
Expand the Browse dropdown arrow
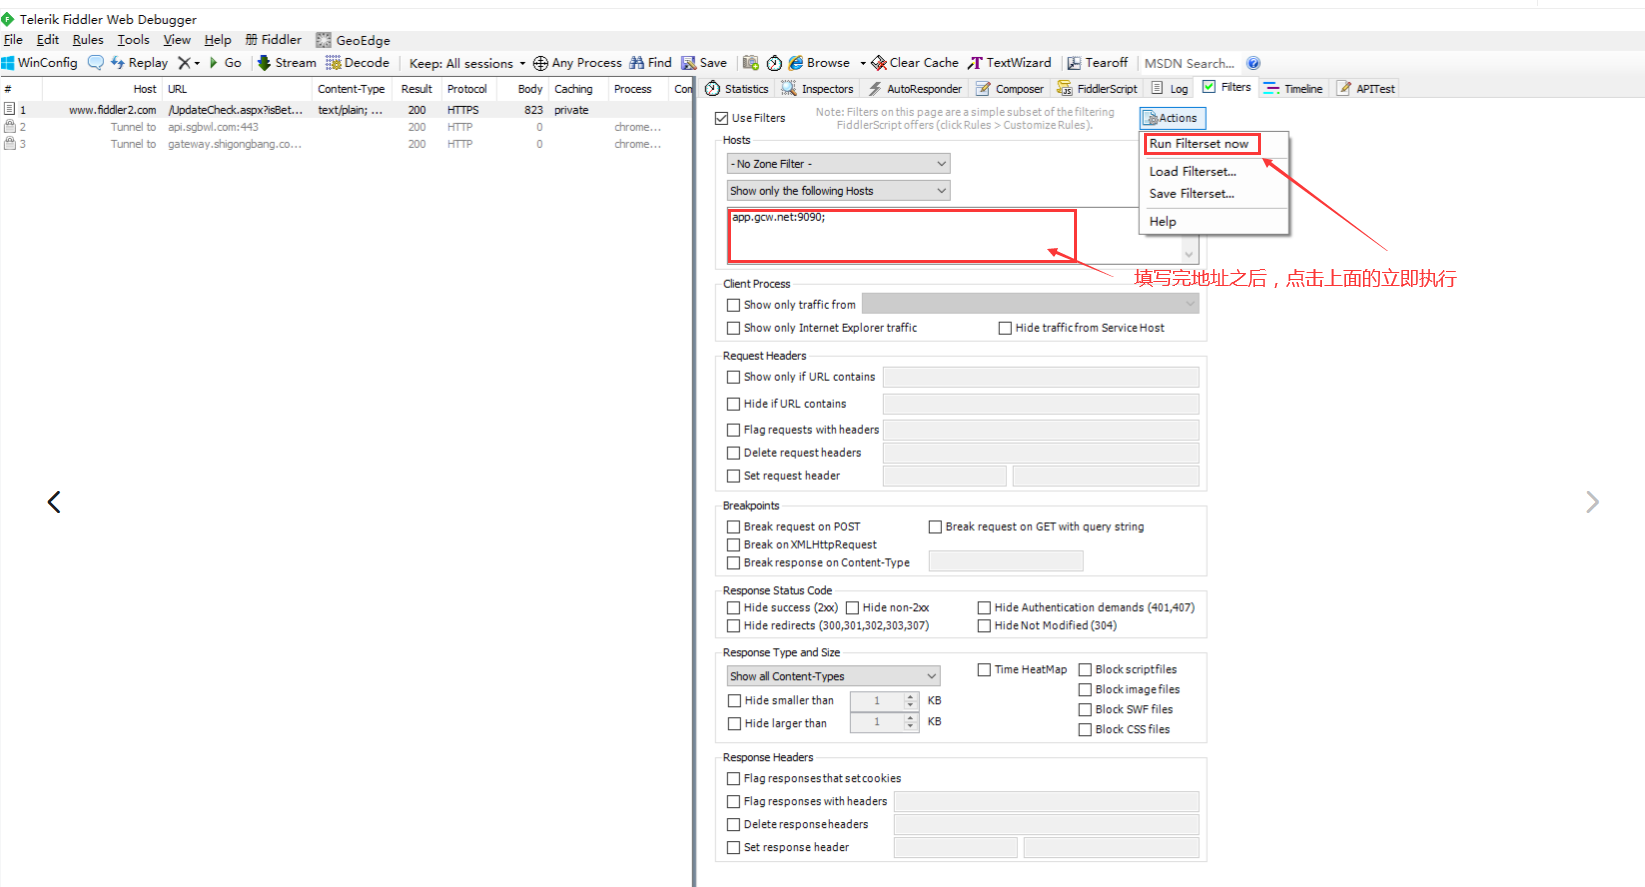(x=862, y=63)
